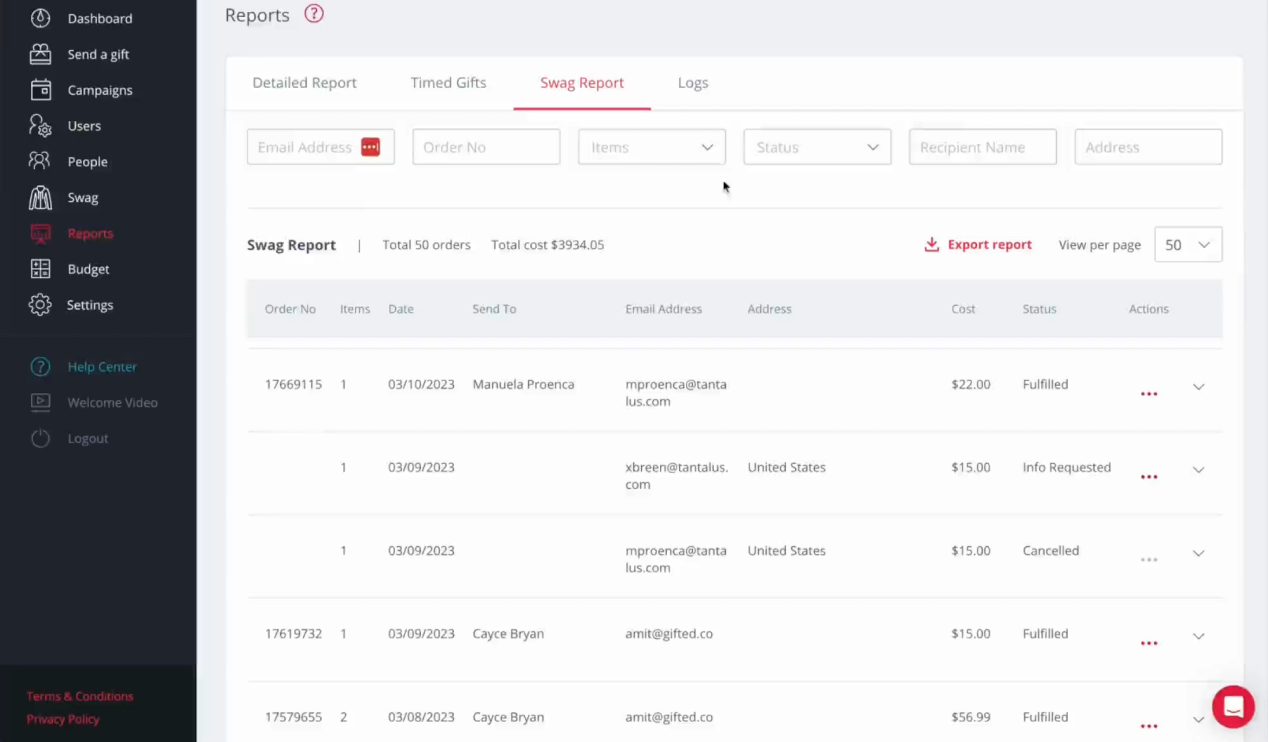This screenshot has height=742, width=1268.
Task: Open the chat support bubble
Action: click(x=1233, y=707)
